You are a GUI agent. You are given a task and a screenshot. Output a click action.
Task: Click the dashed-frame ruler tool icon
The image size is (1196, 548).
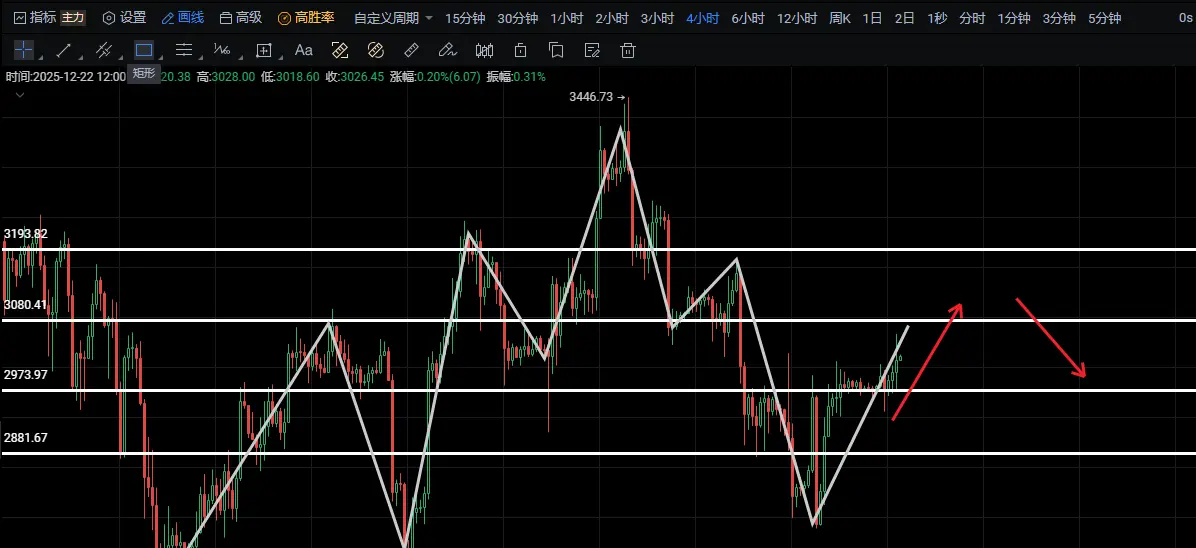[x=339, y=50]
